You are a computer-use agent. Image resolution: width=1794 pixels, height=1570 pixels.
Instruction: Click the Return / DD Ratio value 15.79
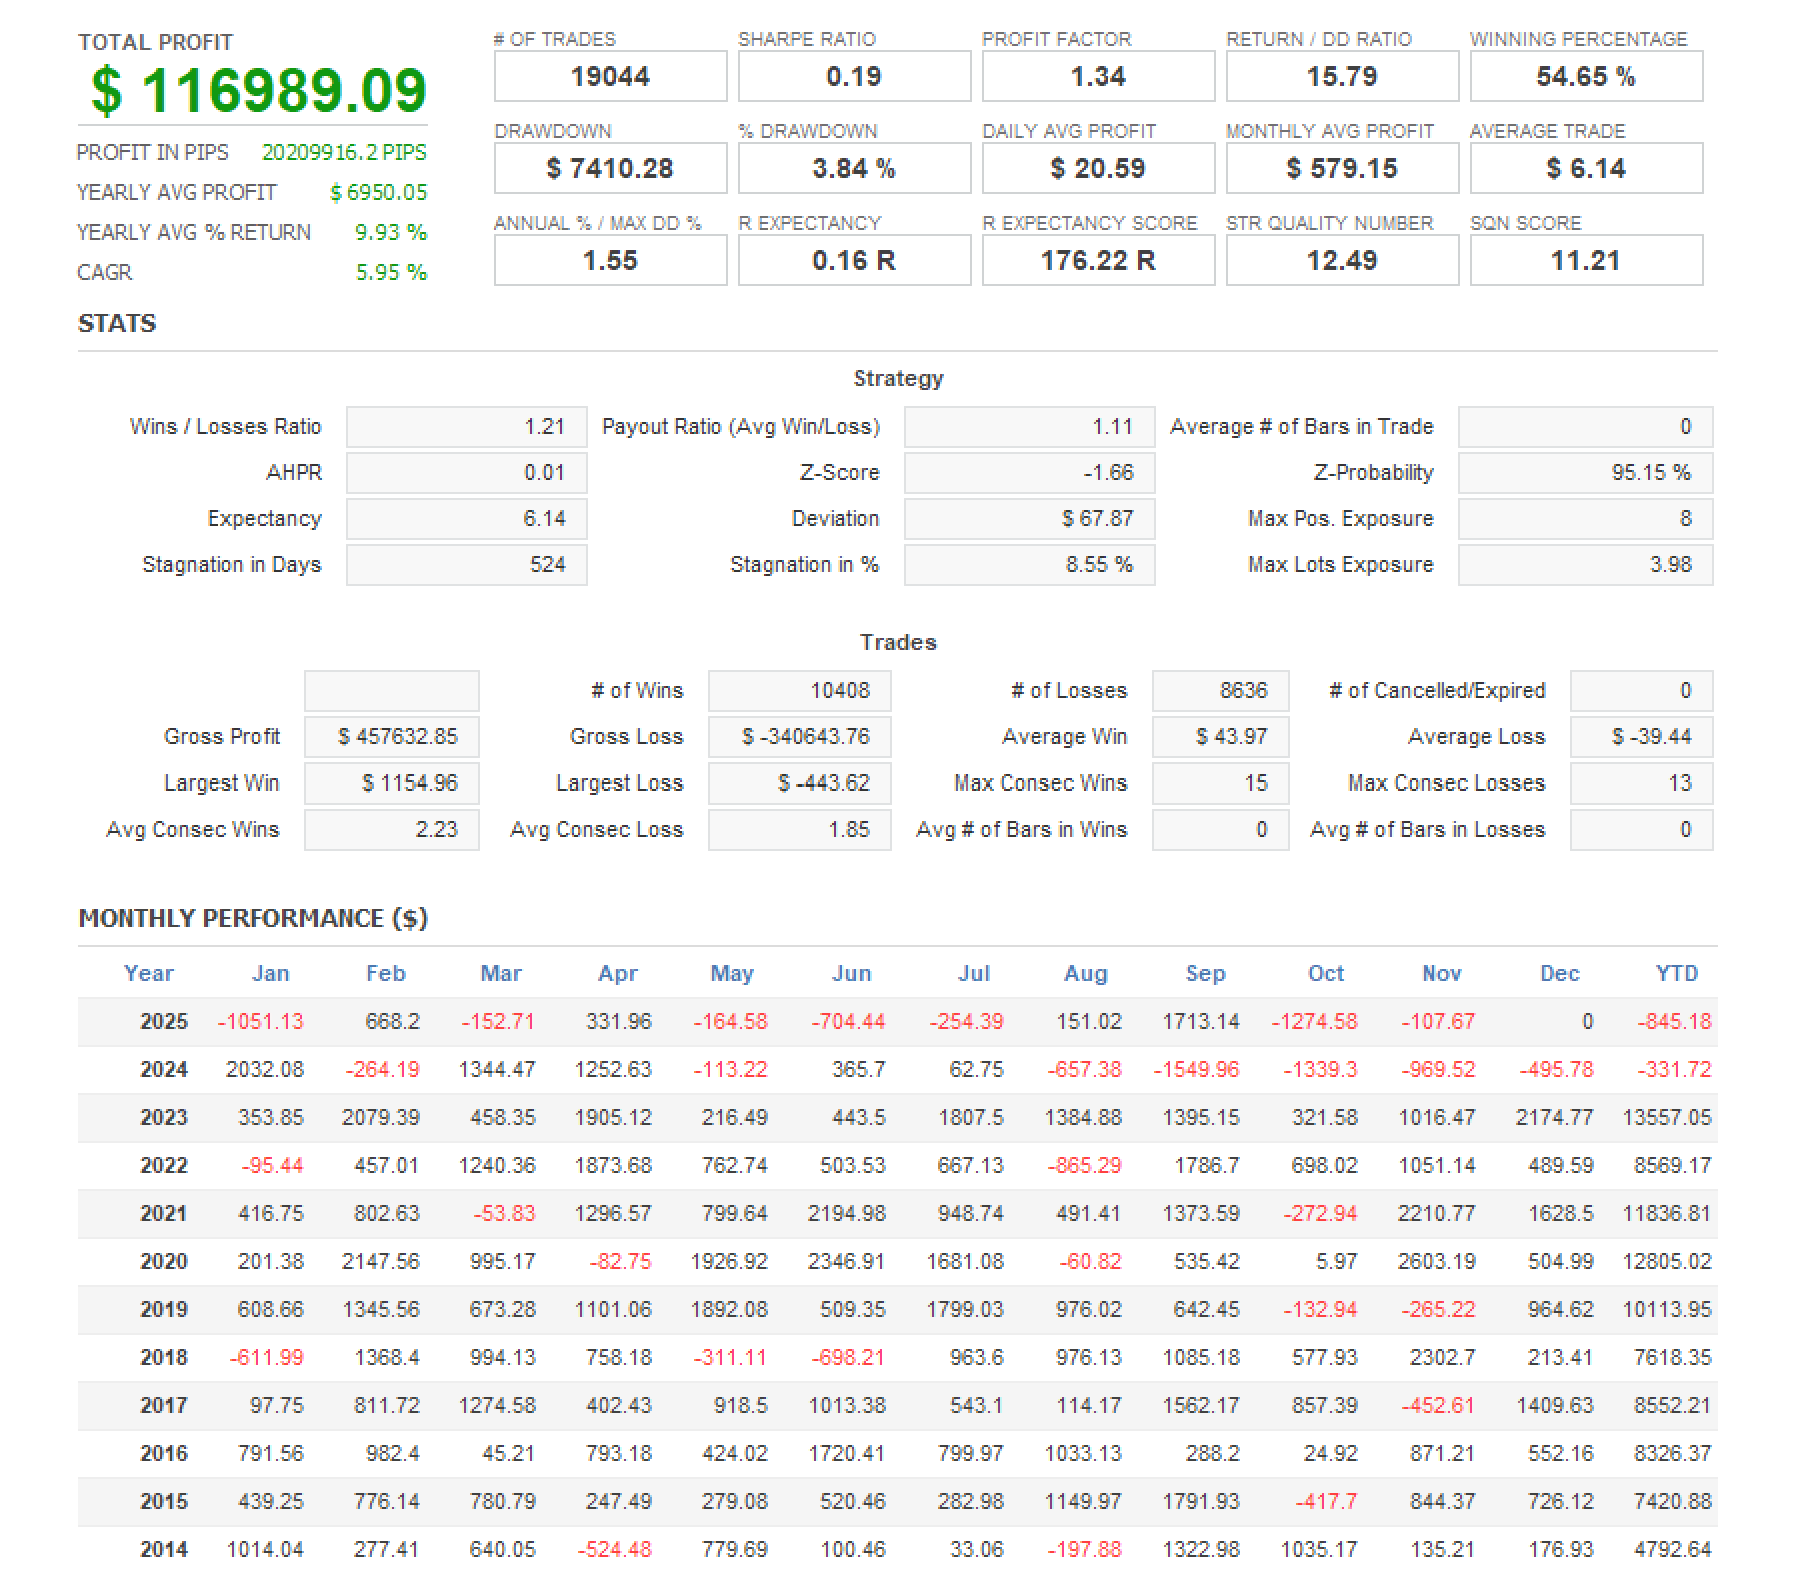[1342, 77]
